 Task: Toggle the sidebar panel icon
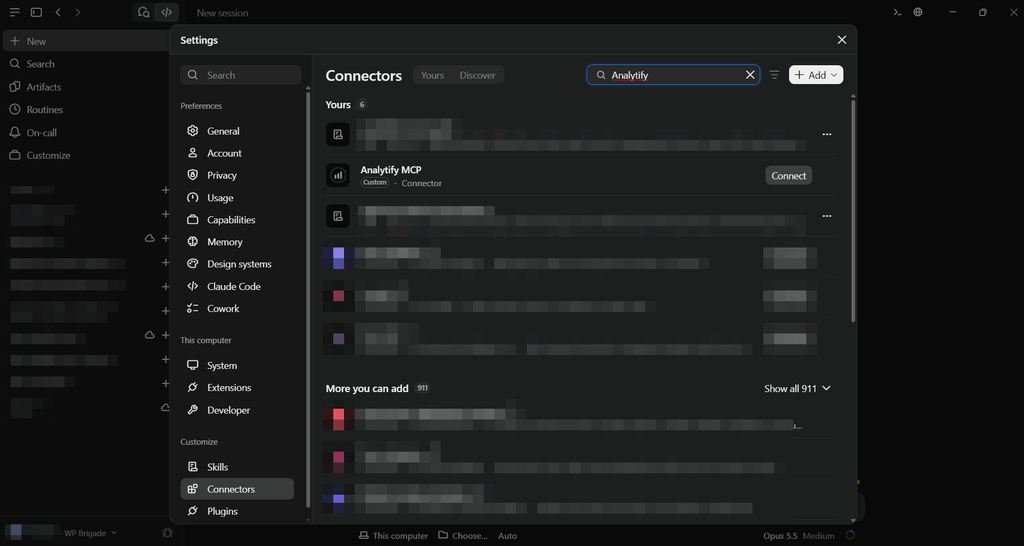coord(37,12)
